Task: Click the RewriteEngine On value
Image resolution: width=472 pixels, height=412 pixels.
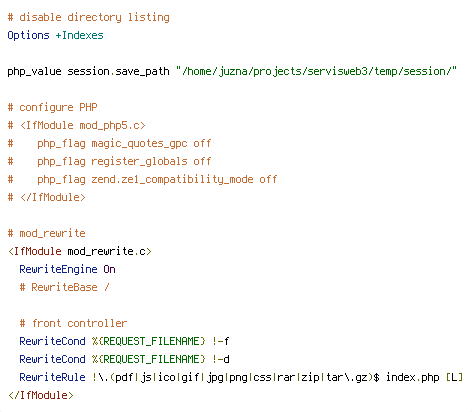Action: tap(109, 269)
